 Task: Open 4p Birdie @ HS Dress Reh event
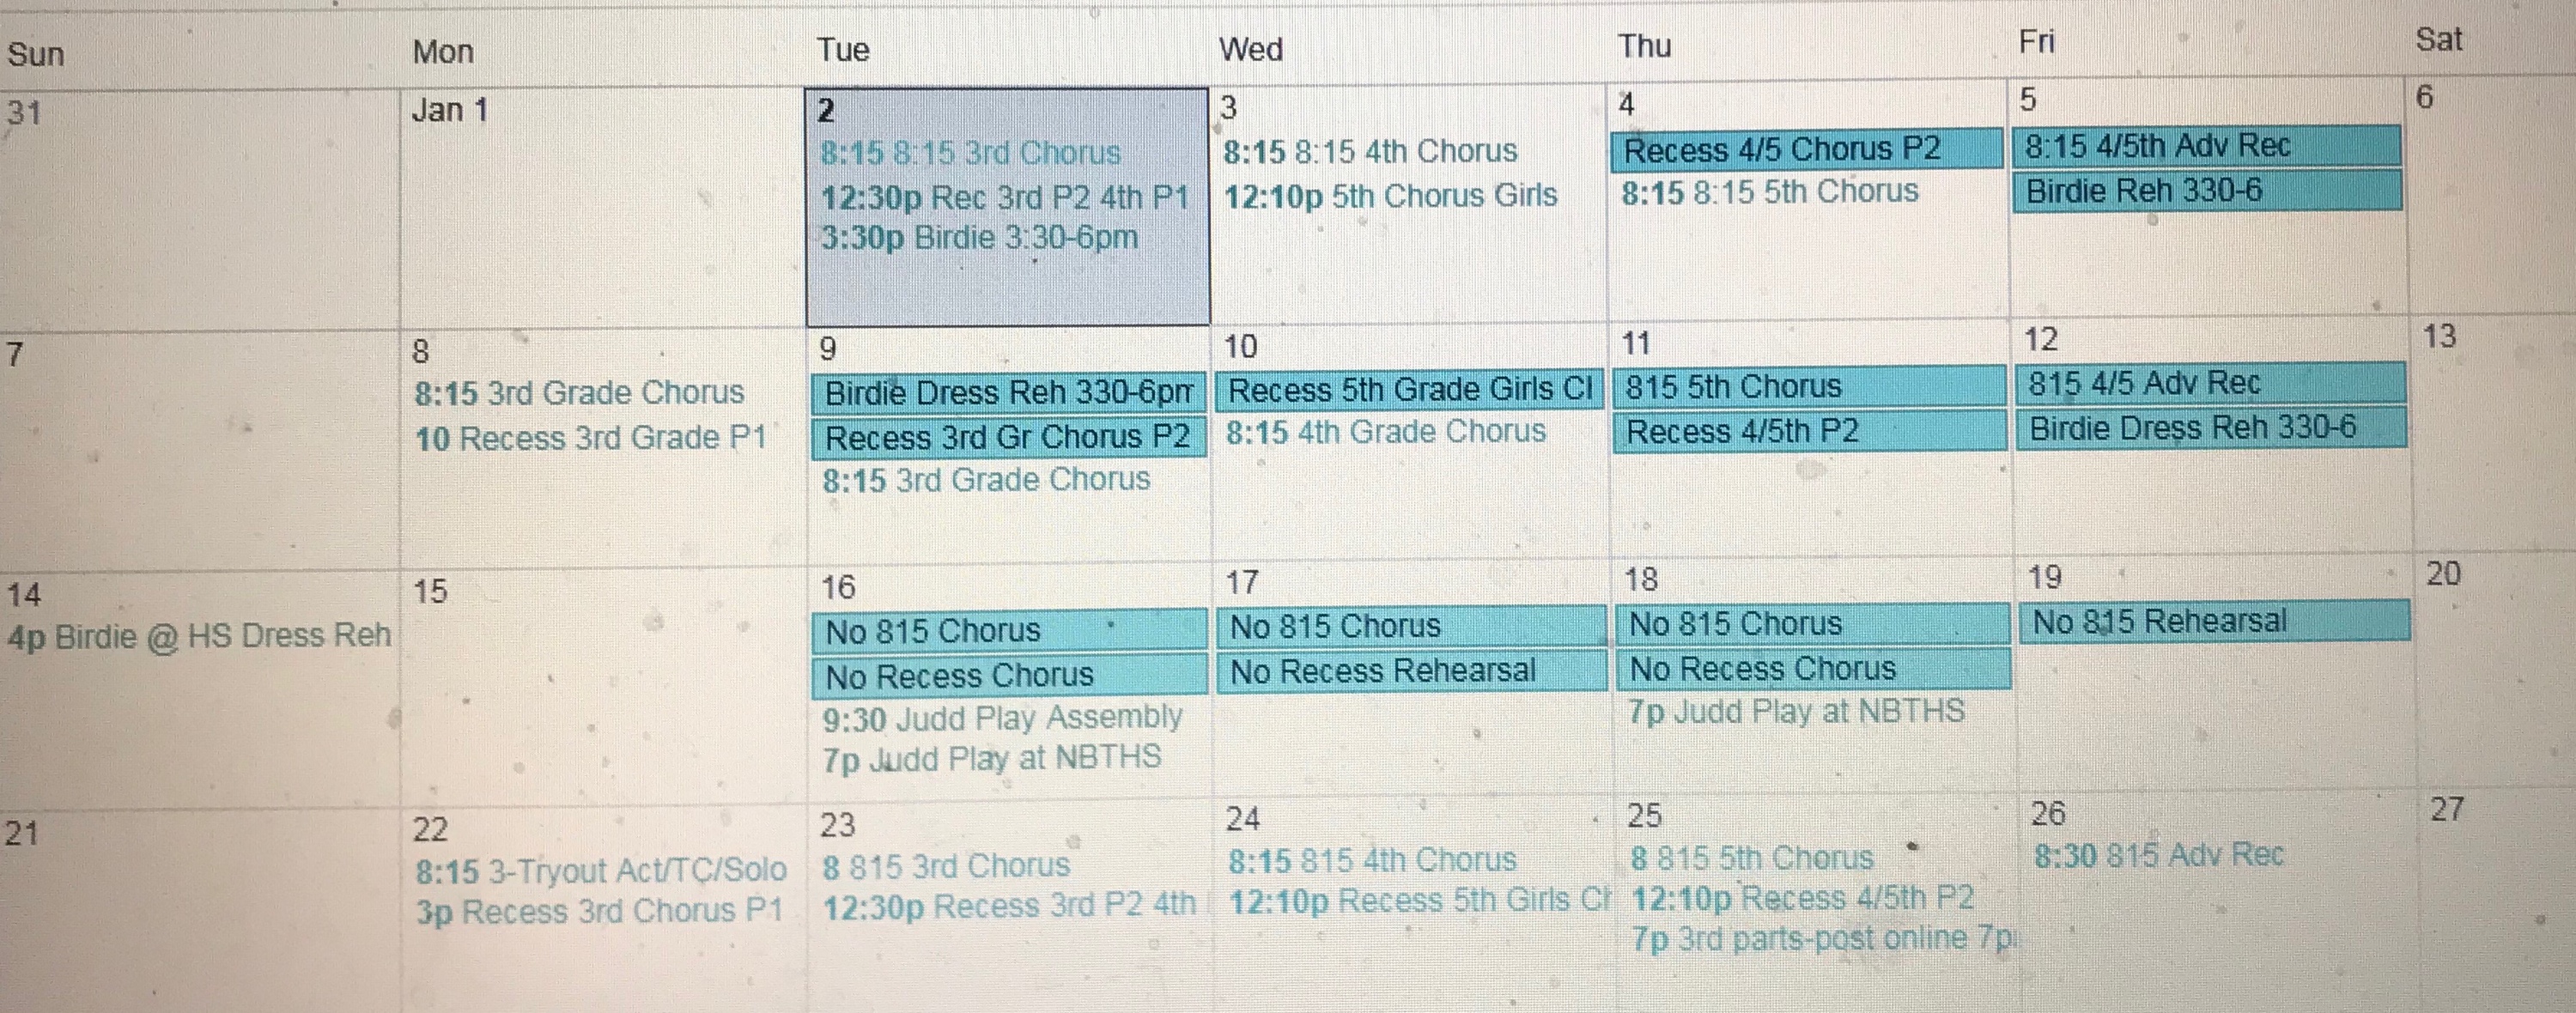pyautogui.click(x=198, y=636)
